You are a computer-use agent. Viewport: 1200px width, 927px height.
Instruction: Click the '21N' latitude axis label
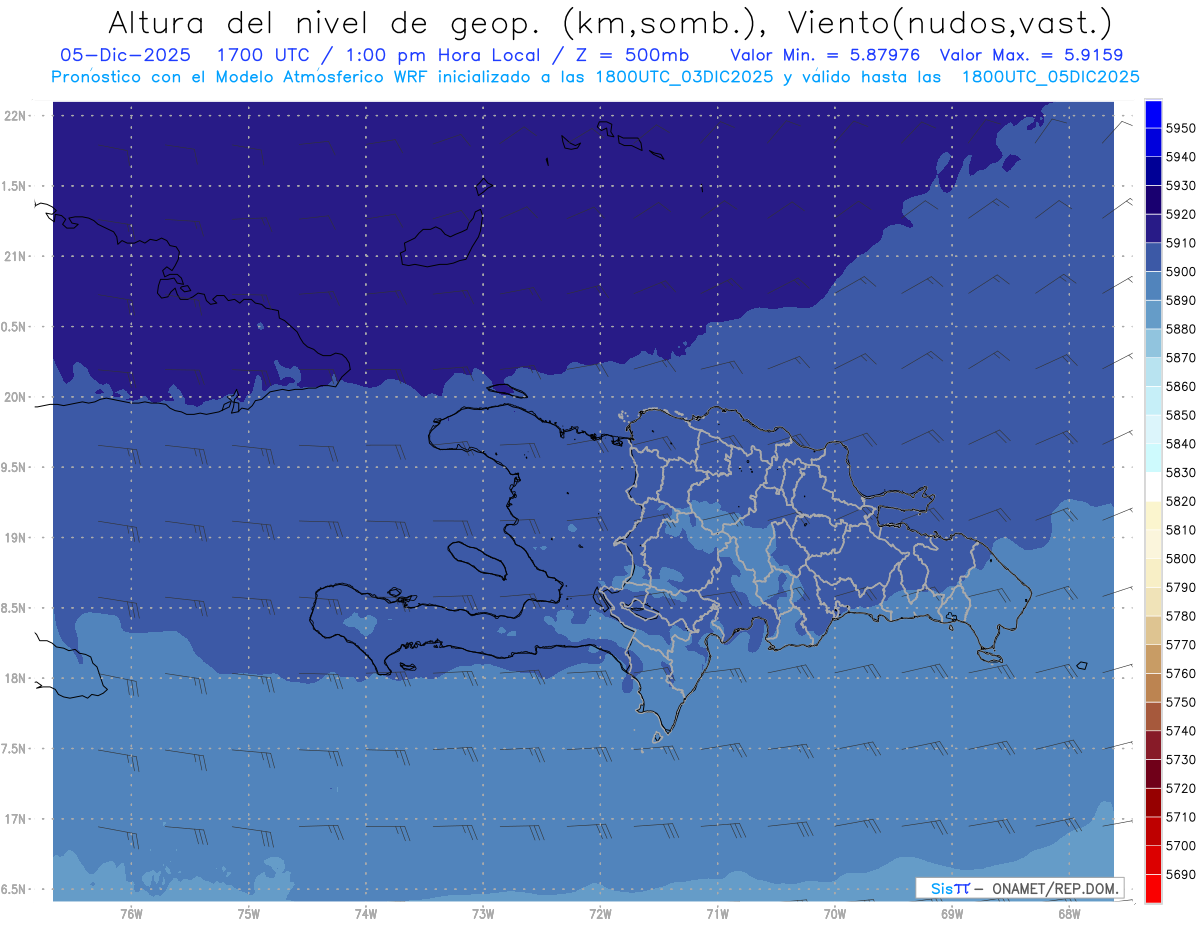[14, 256]
